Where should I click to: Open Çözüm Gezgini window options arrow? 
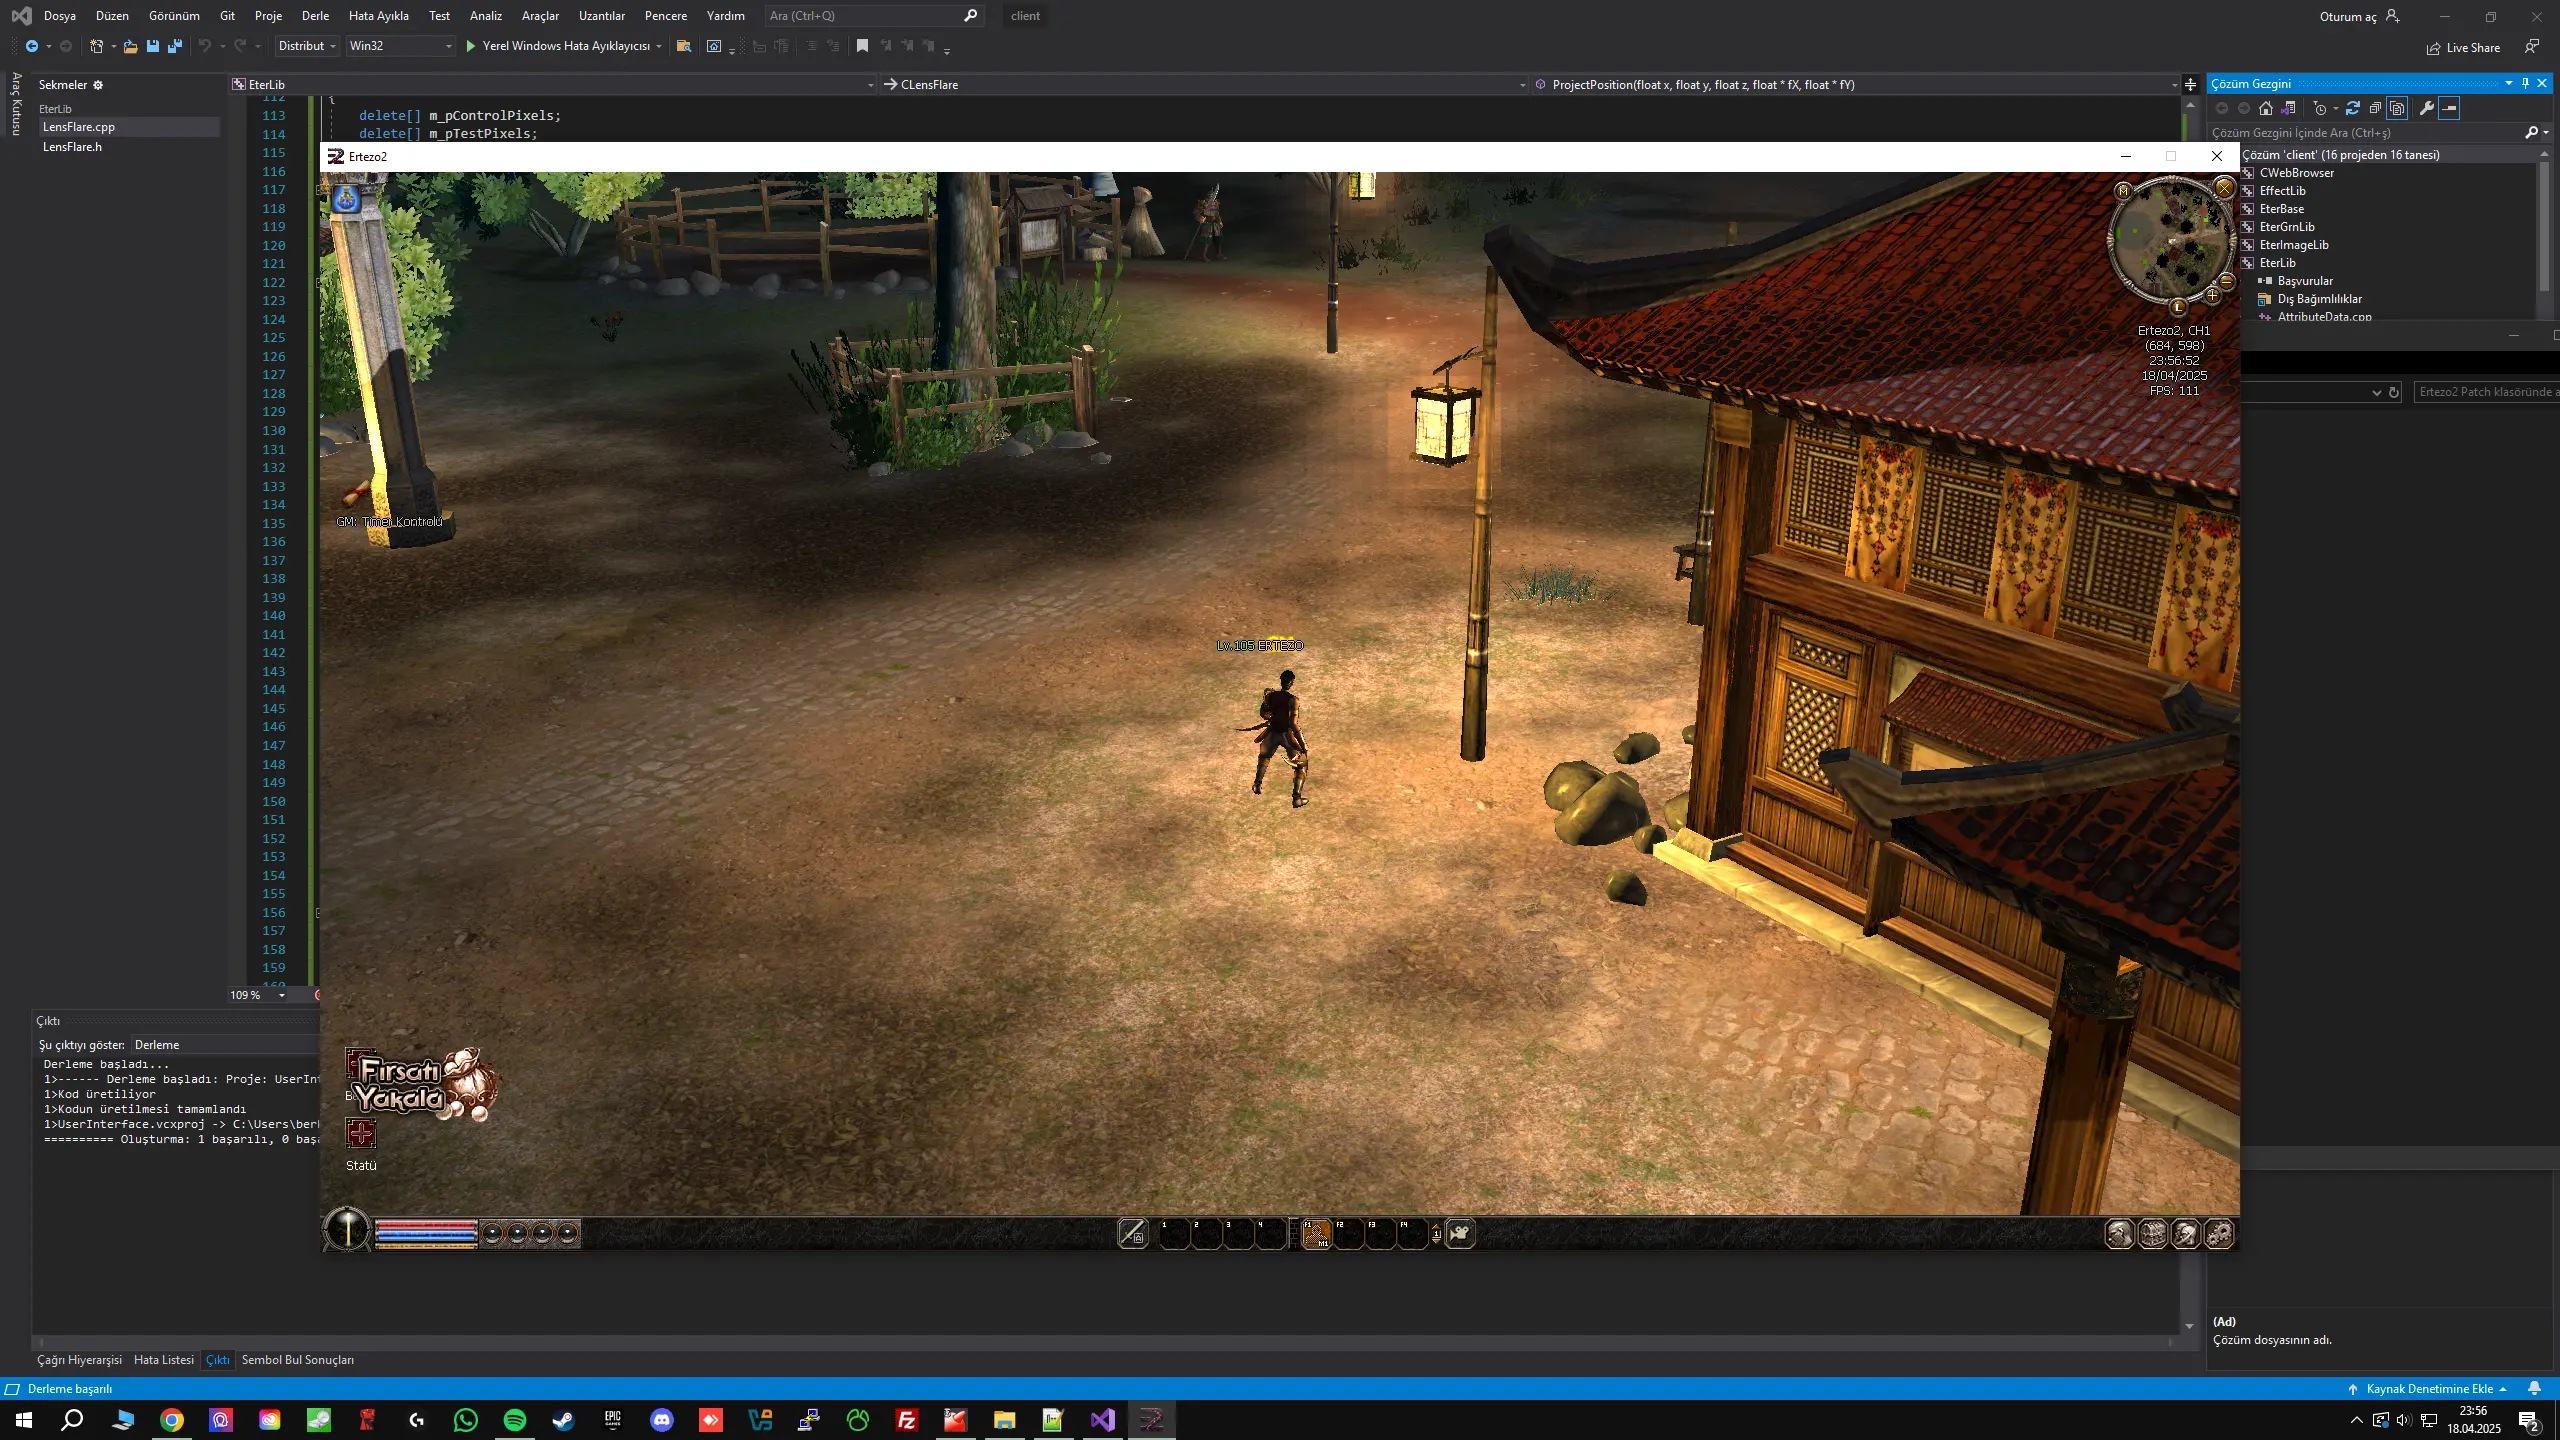click(2508, 83)
